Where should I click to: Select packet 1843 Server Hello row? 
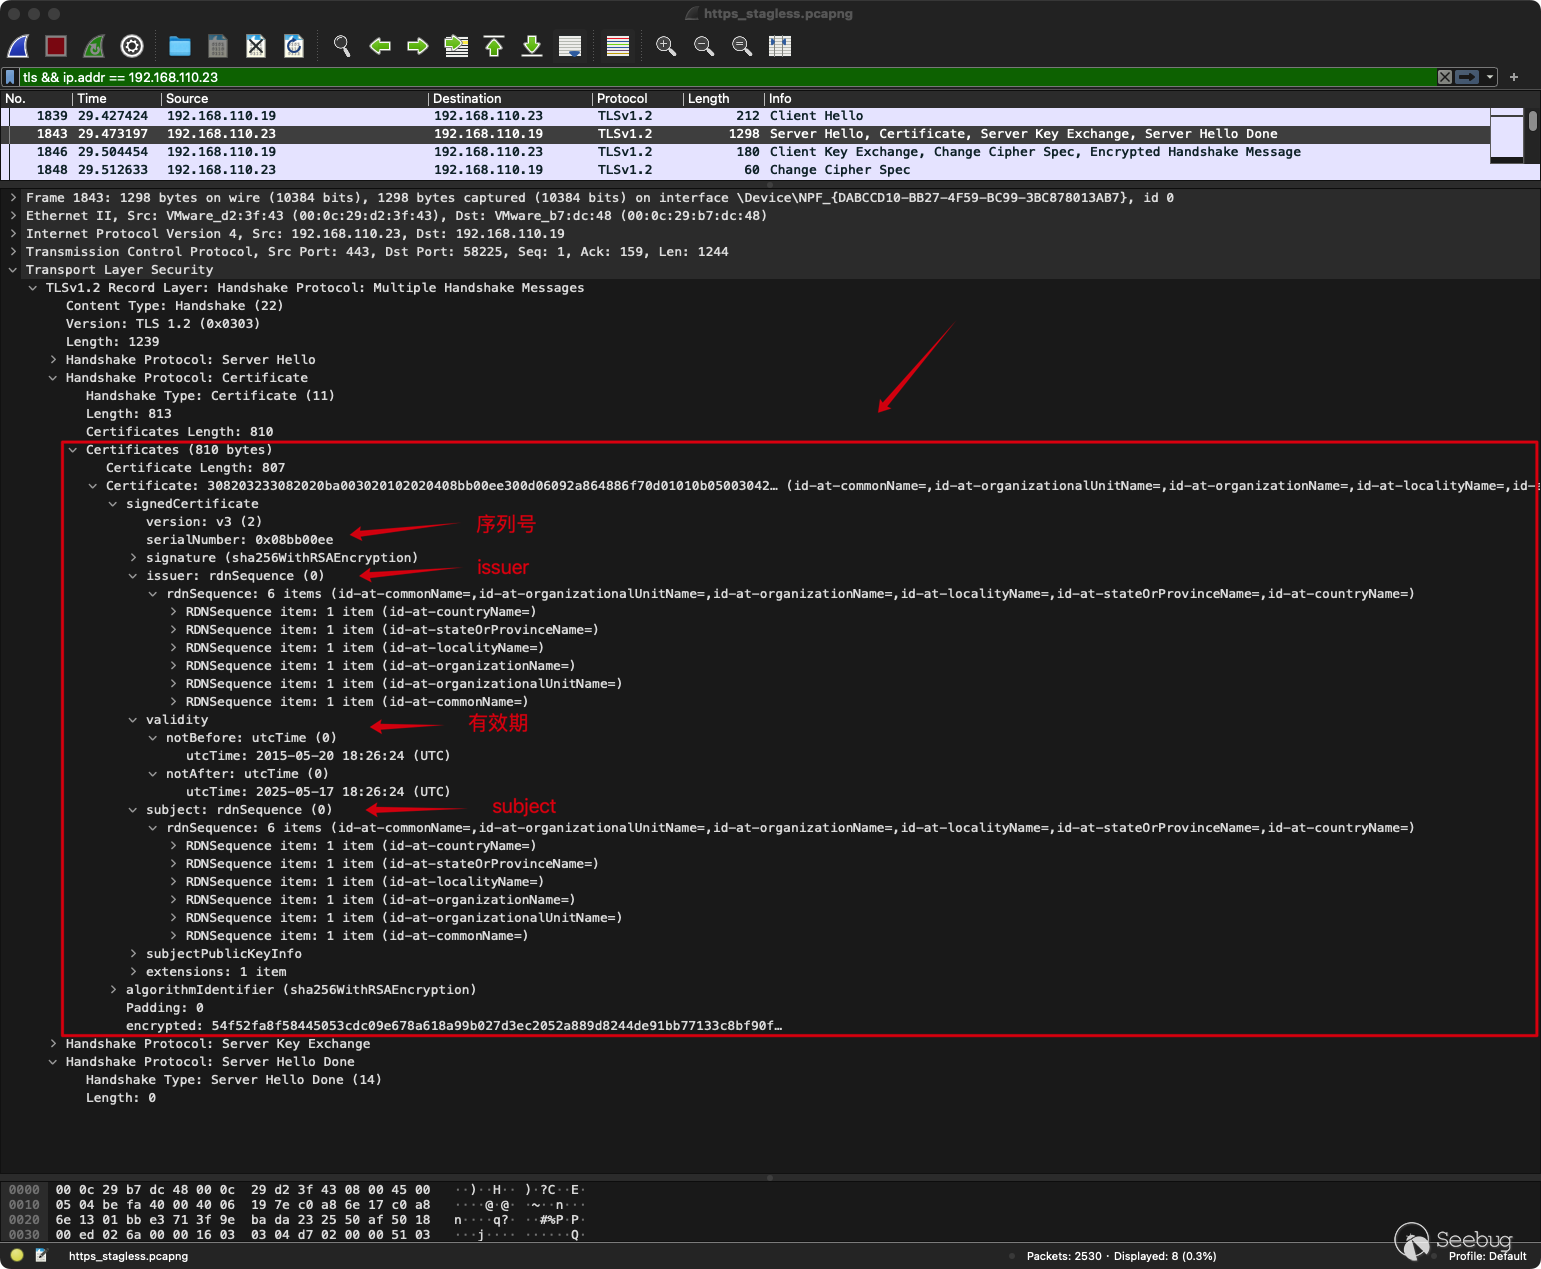pos(745,134)
